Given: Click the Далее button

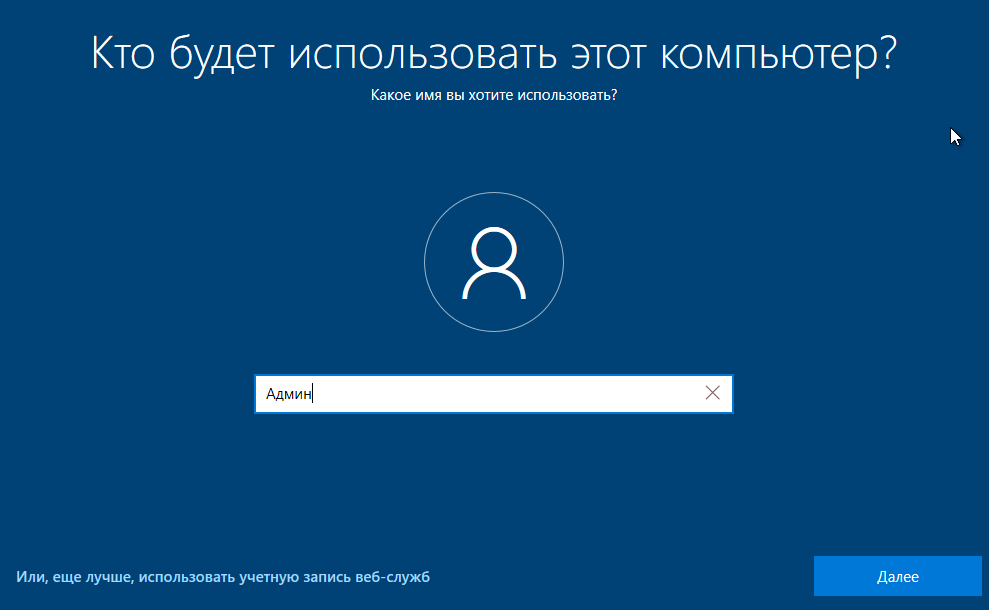Looking at the screenshot, I should [898, 576].
